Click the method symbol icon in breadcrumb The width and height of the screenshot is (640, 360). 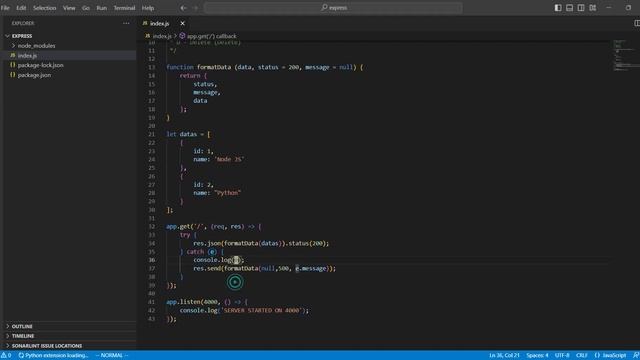click(x=182, y=36)
